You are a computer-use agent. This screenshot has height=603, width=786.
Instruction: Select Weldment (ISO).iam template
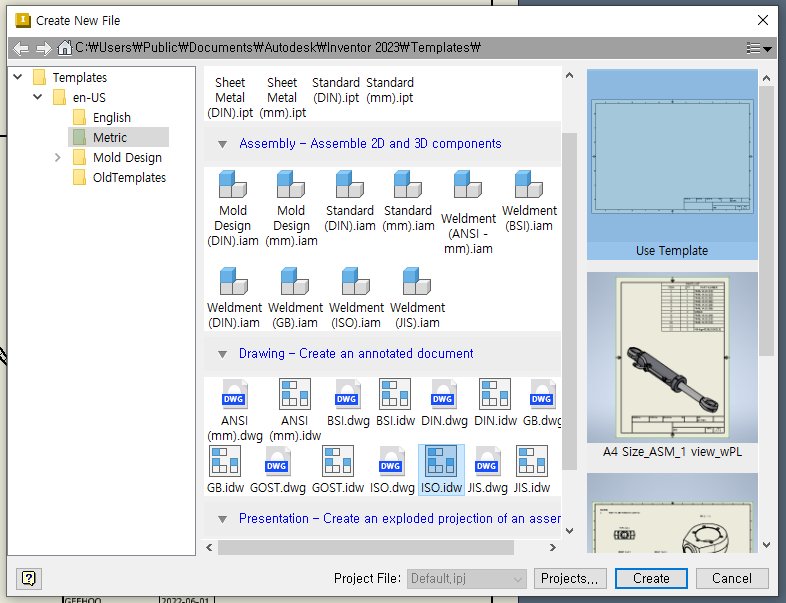click(x=356, y=298)
